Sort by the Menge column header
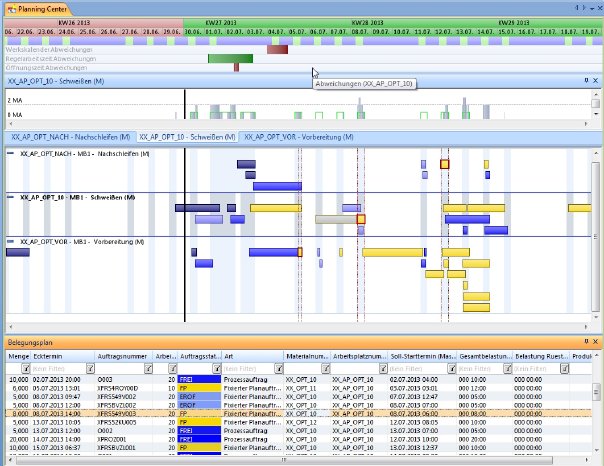Screen dimensions: 604x466 [x=18, y=357]
